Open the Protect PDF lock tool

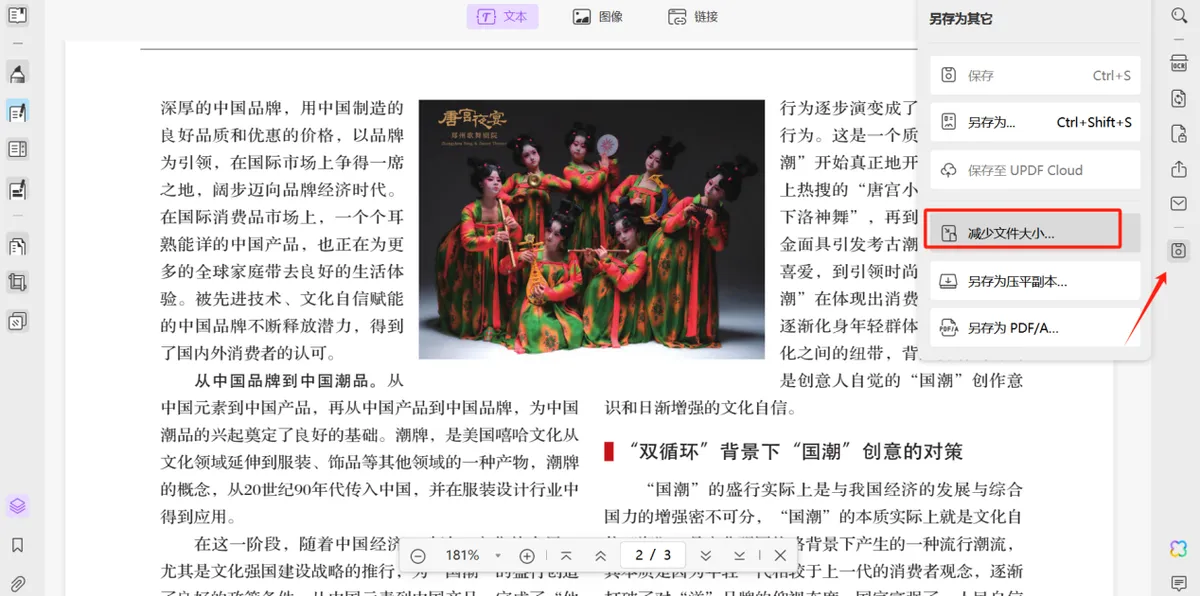pyautogui.click(x=1178, y=134)
